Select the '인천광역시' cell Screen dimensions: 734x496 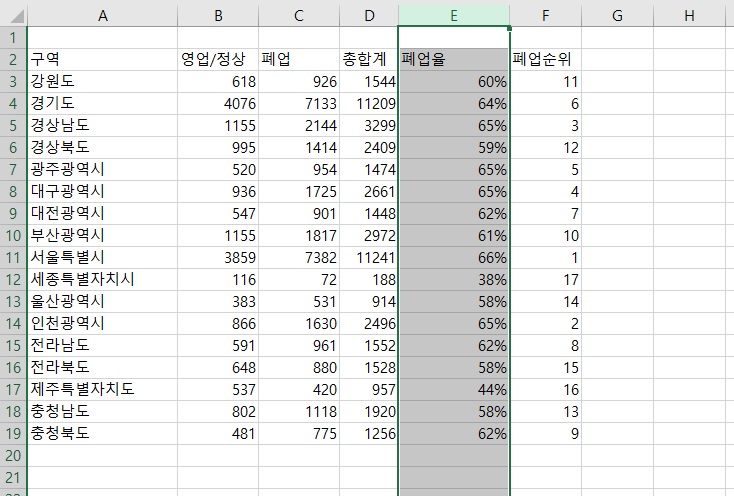(103, 324)
